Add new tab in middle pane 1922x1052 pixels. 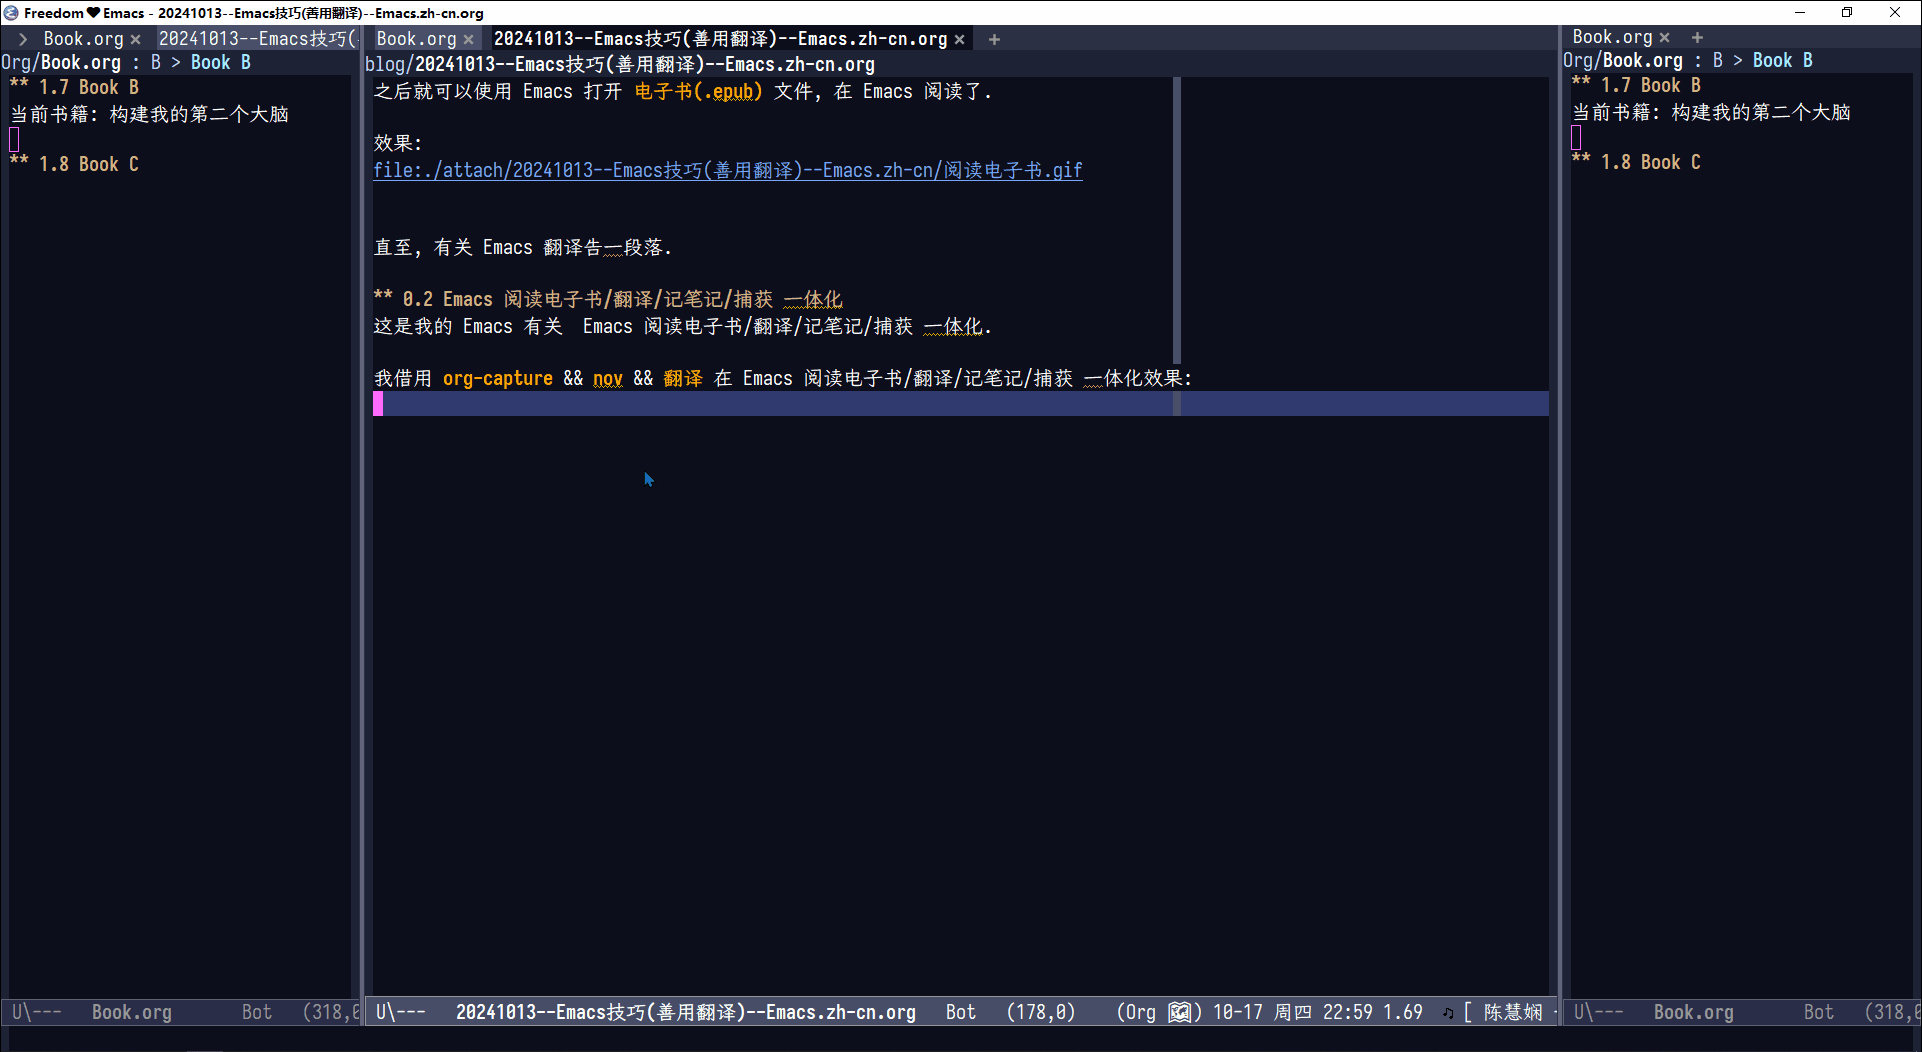tap(994, 39)
